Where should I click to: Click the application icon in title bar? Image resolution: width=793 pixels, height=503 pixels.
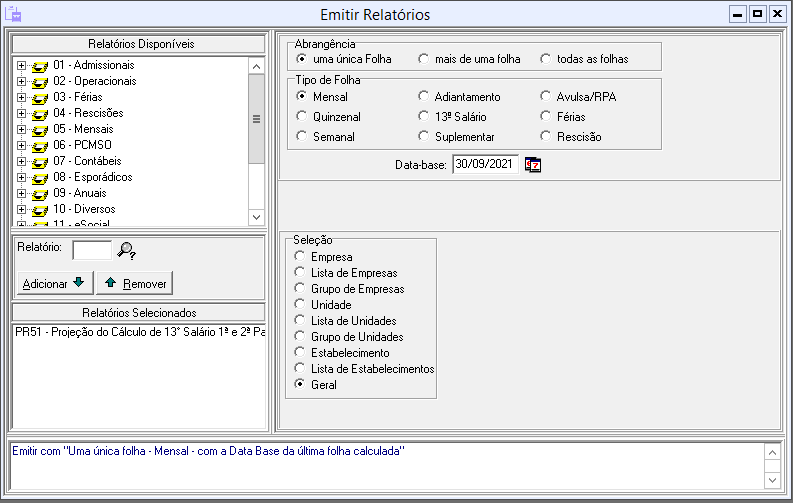(13, 14)
